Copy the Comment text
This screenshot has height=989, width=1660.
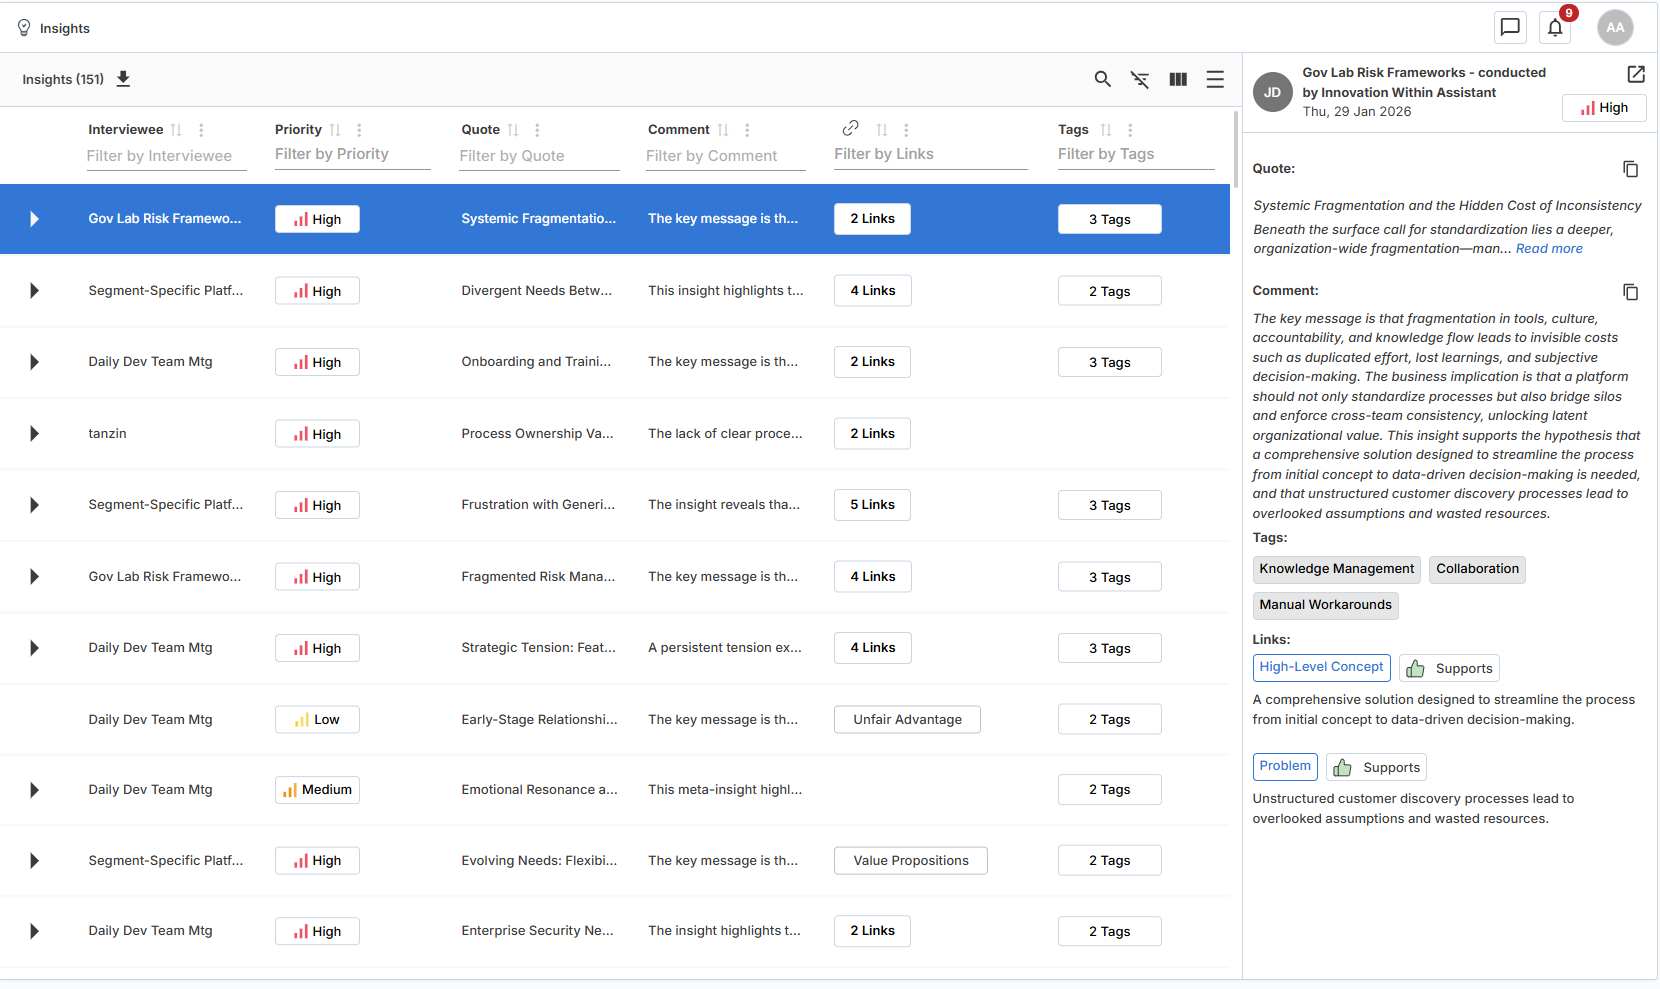1630,292
